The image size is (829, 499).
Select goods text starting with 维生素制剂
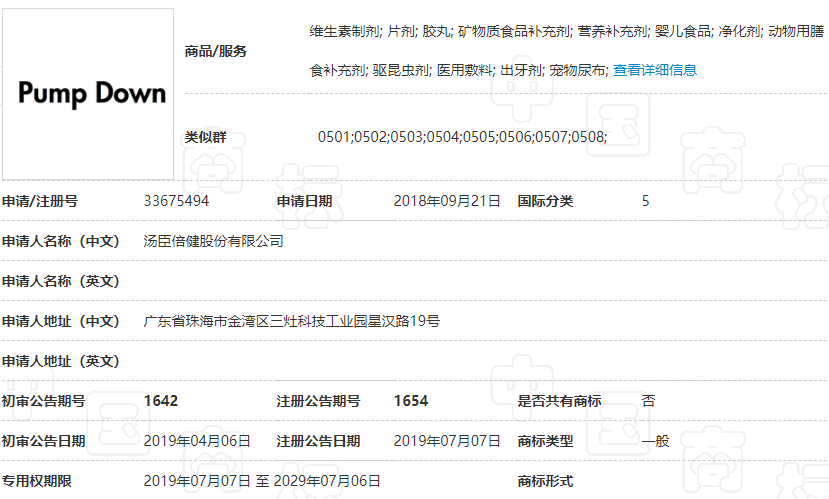pyautogui.click(x=567, y=32)
